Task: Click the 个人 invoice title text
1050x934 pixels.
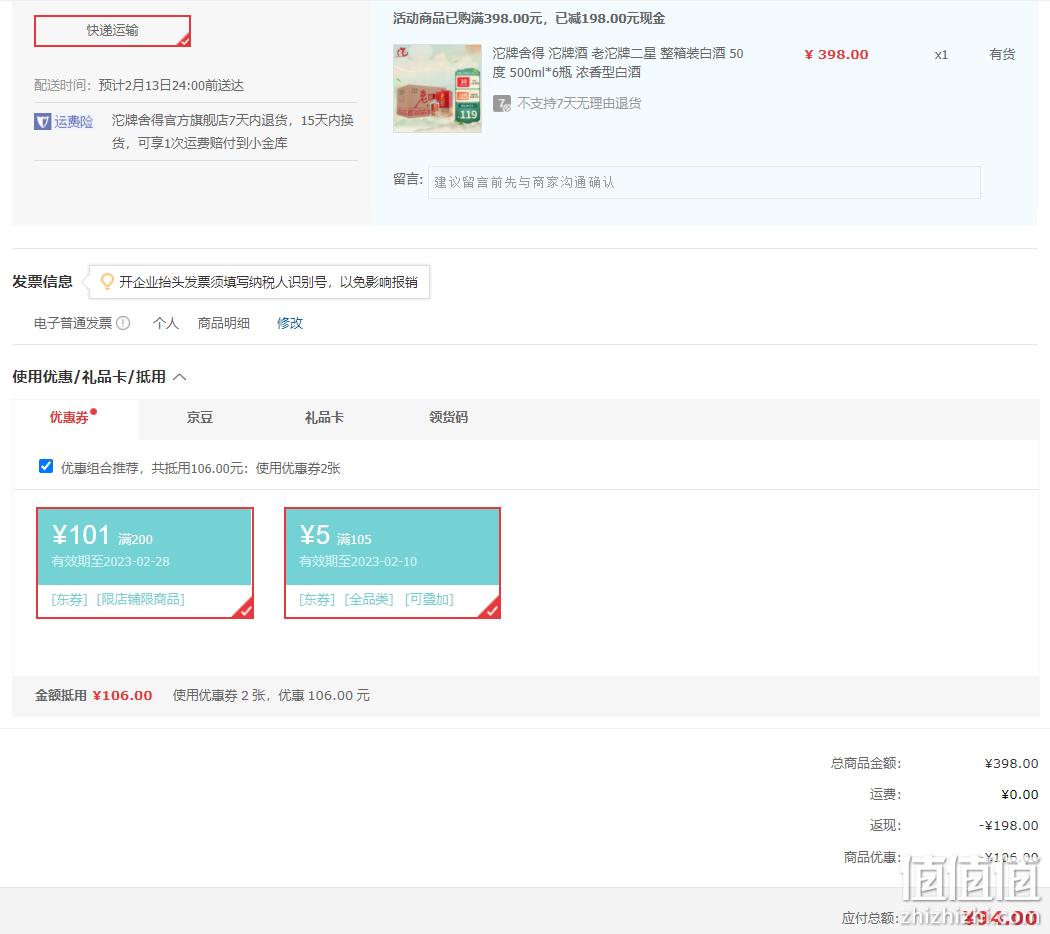Action: click(165, 323)
